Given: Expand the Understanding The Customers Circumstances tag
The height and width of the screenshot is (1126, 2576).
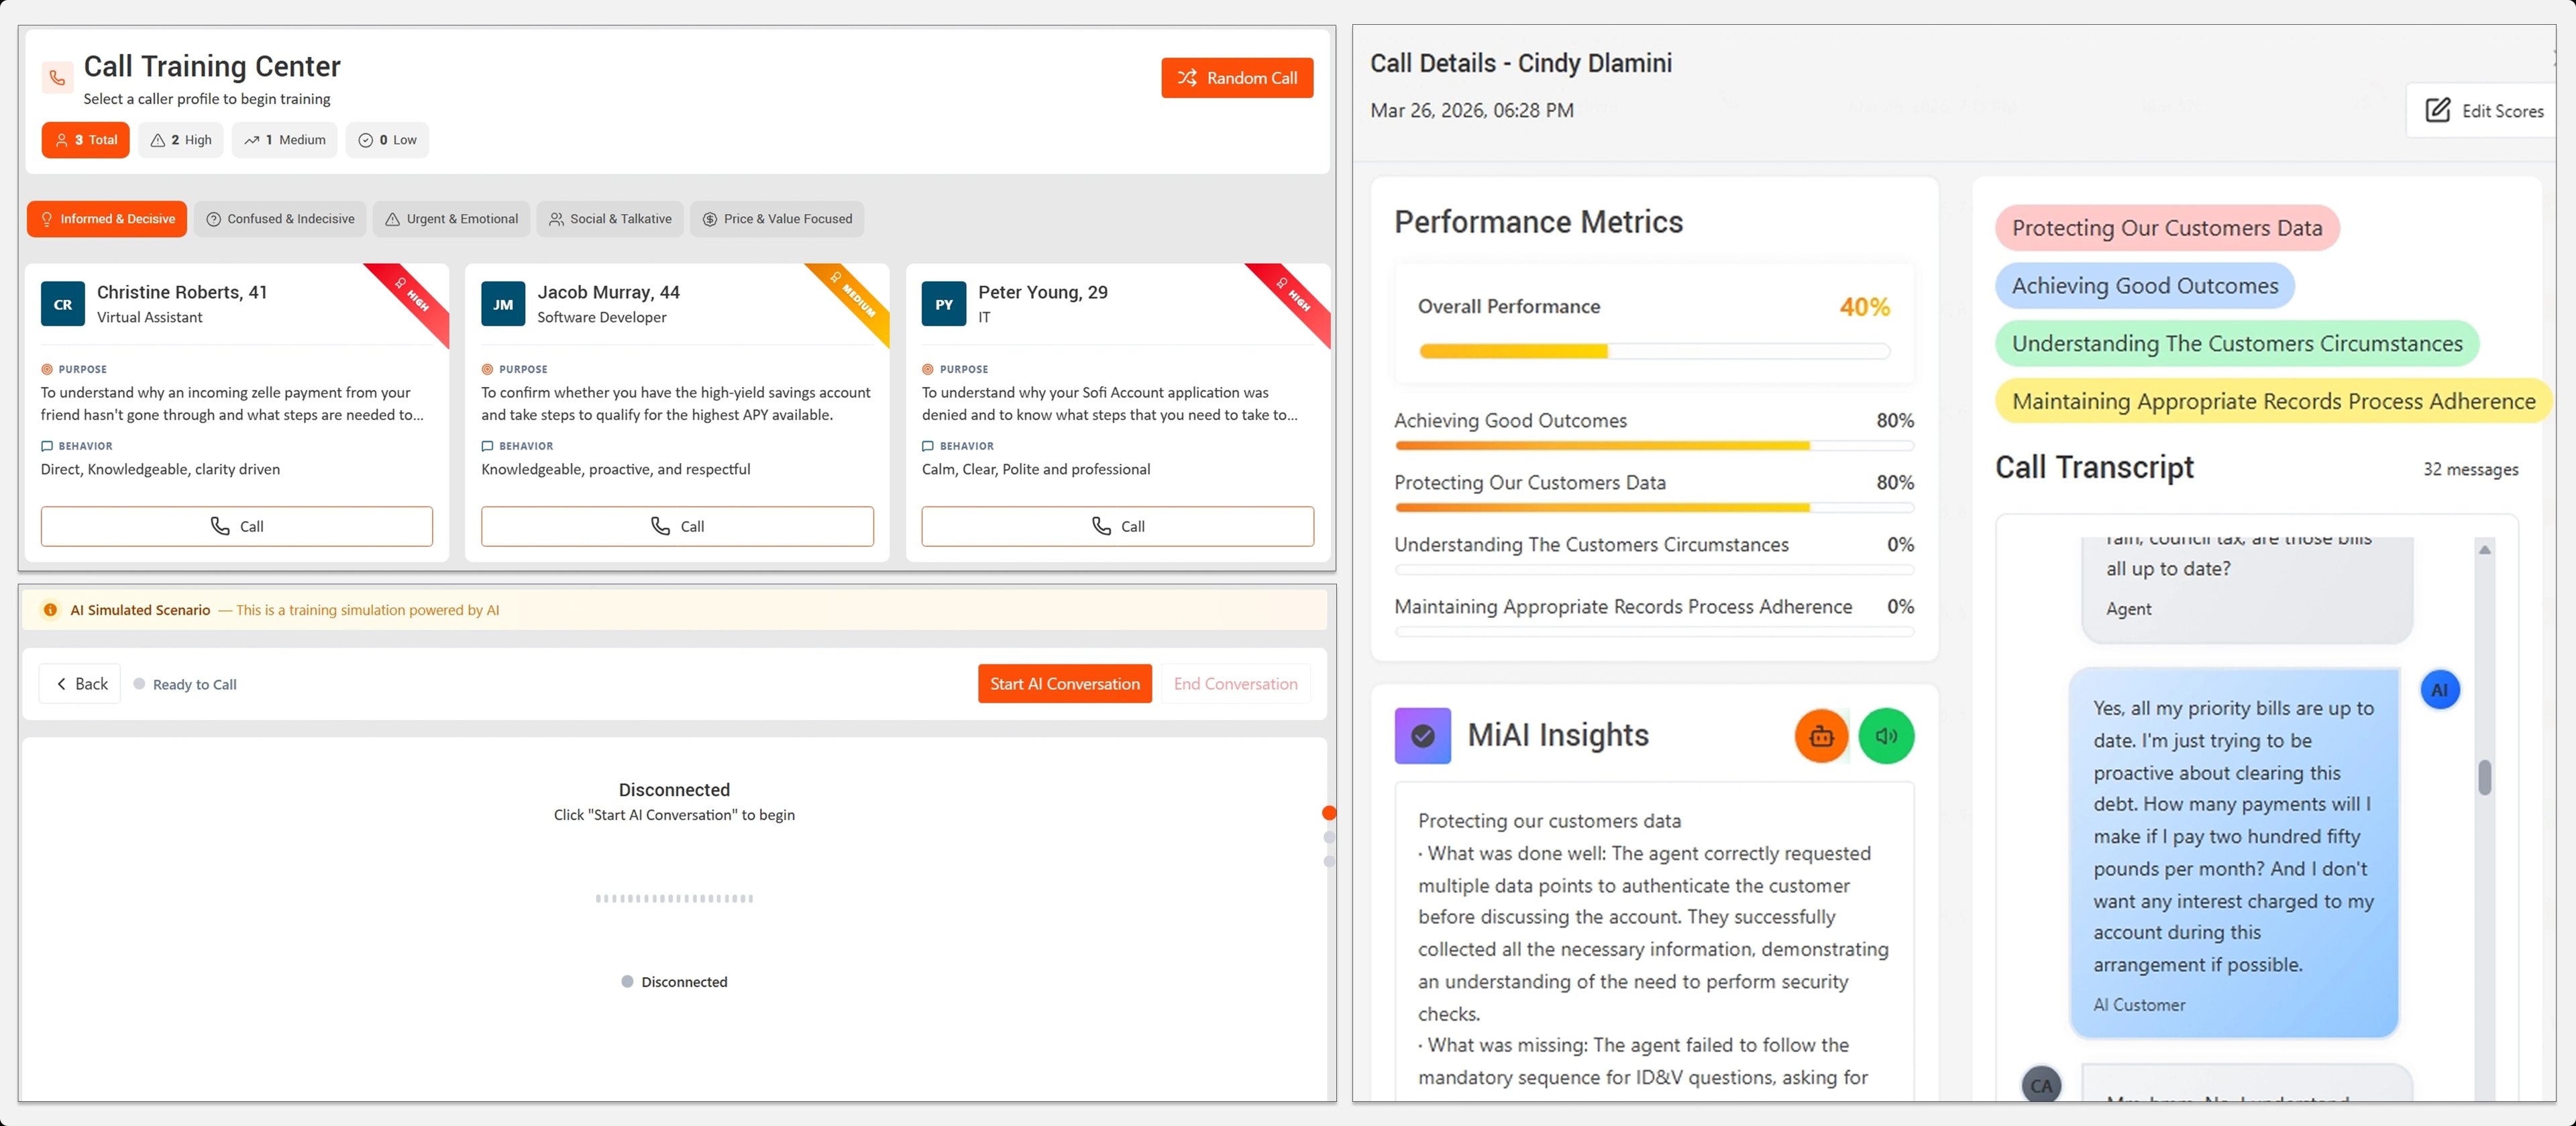Looking at the screenshot, I should (x=2237, y=343).
